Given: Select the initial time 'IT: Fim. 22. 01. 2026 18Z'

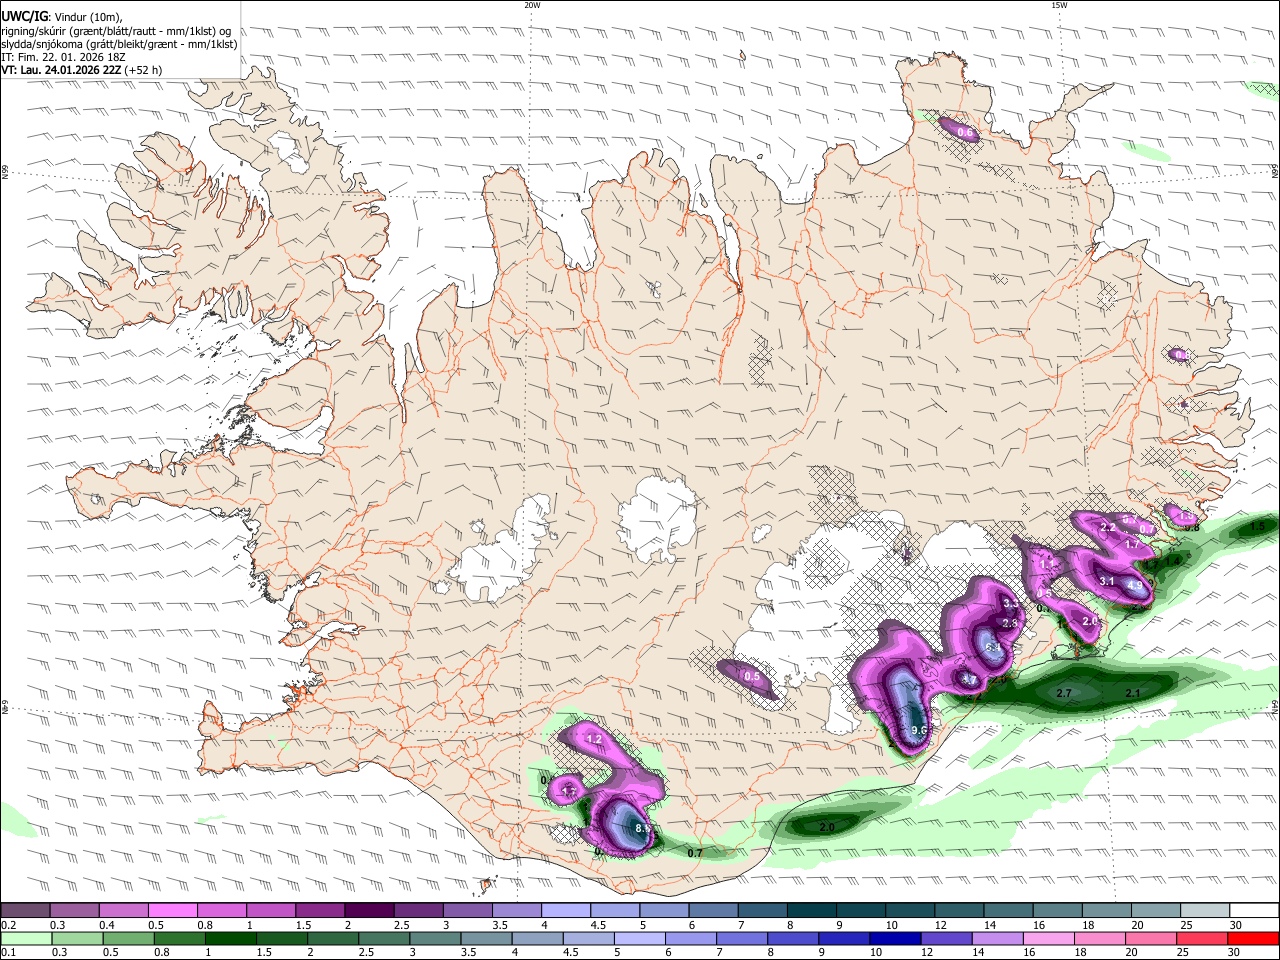Looking at the screenshot, I should [x=63, y=57].
